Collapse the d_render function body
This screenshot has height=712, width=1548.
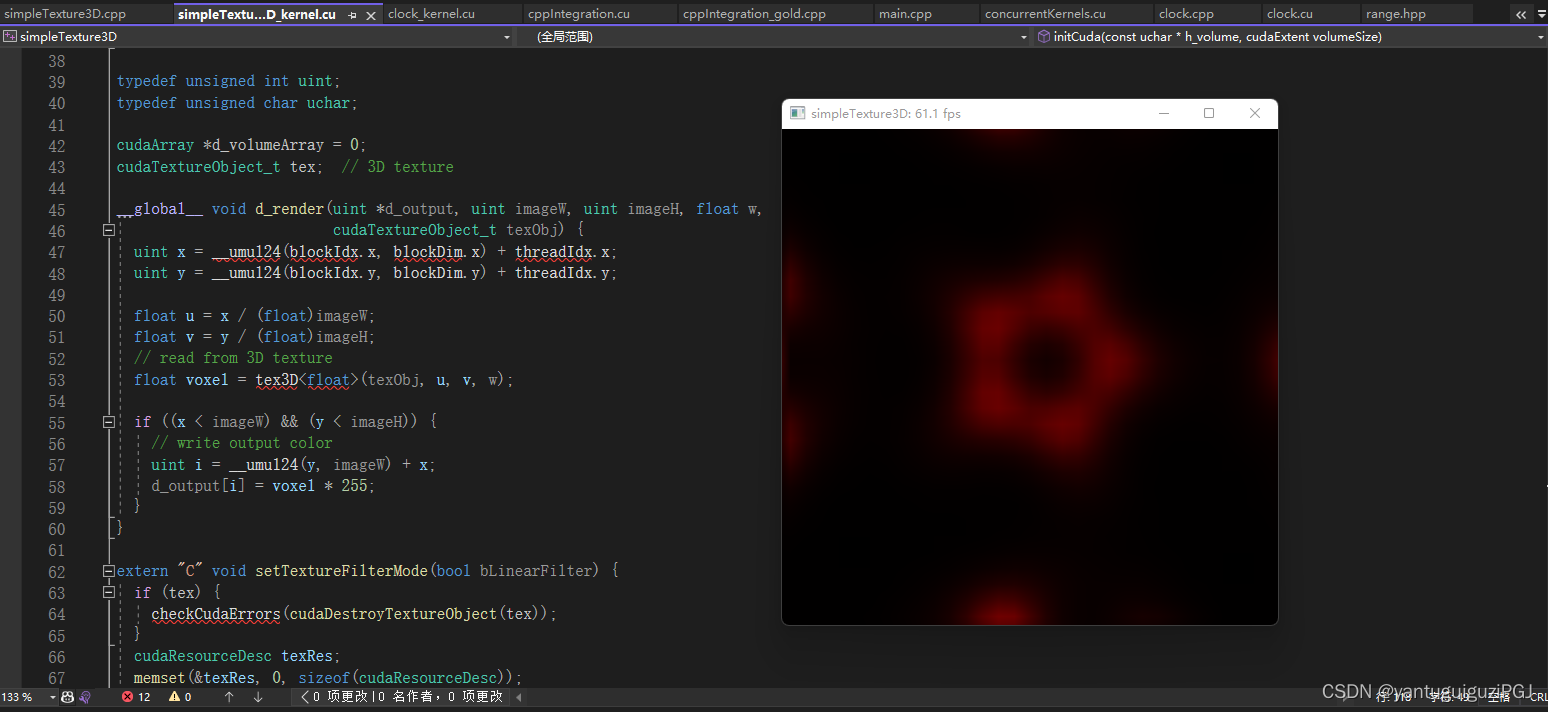pos(108,230)
